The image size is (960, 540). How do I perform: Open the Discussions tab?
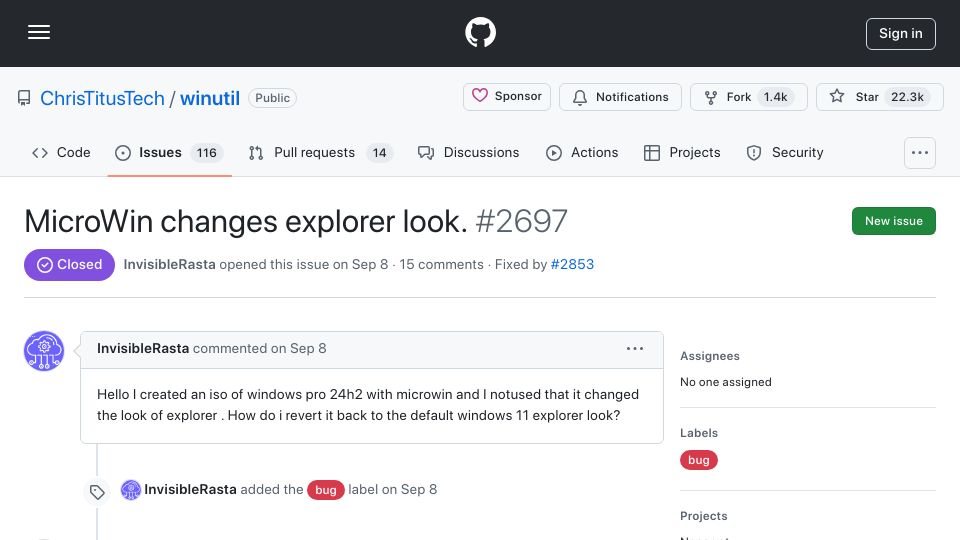(468, 152)
